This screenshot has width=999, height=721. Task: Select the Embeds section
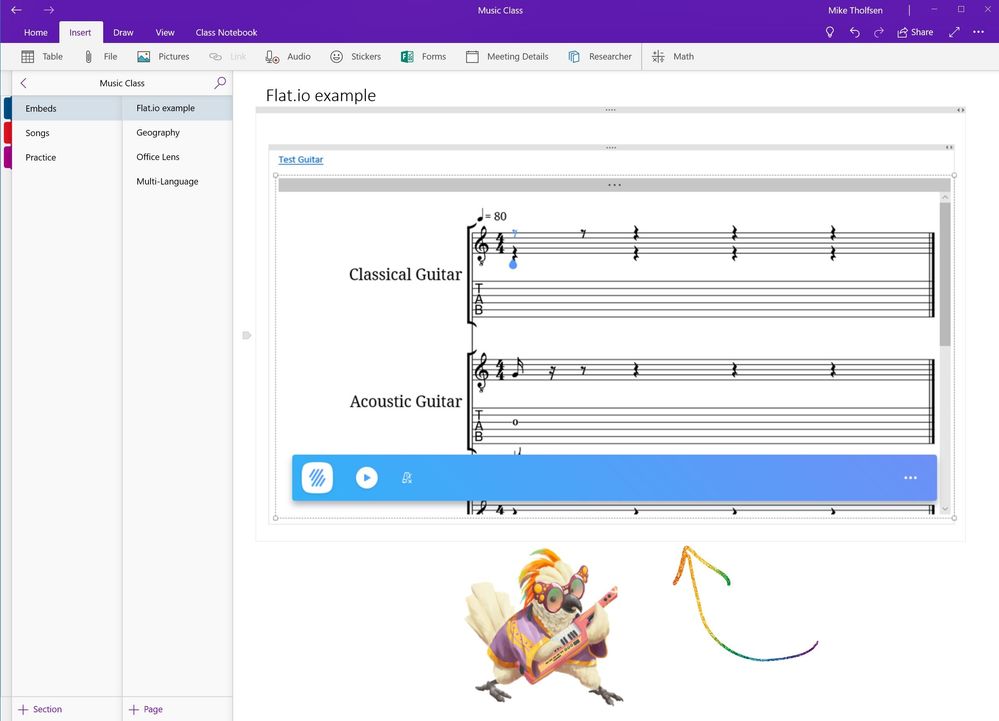click(67, 108)
